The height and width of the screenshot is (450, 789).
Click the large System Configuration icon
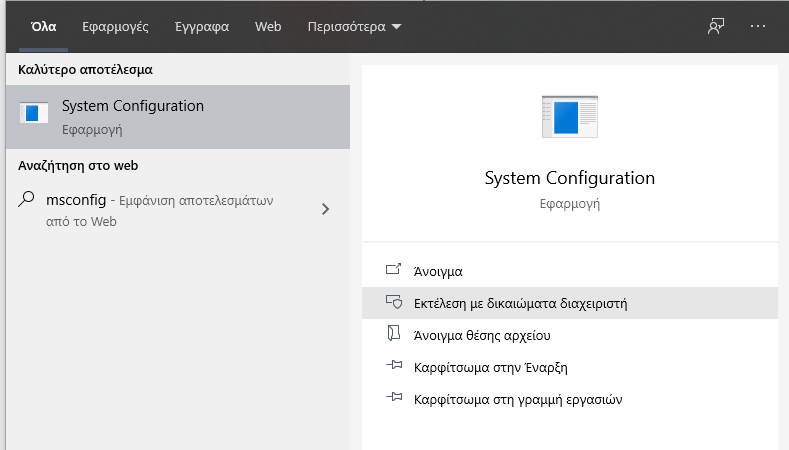570,117
